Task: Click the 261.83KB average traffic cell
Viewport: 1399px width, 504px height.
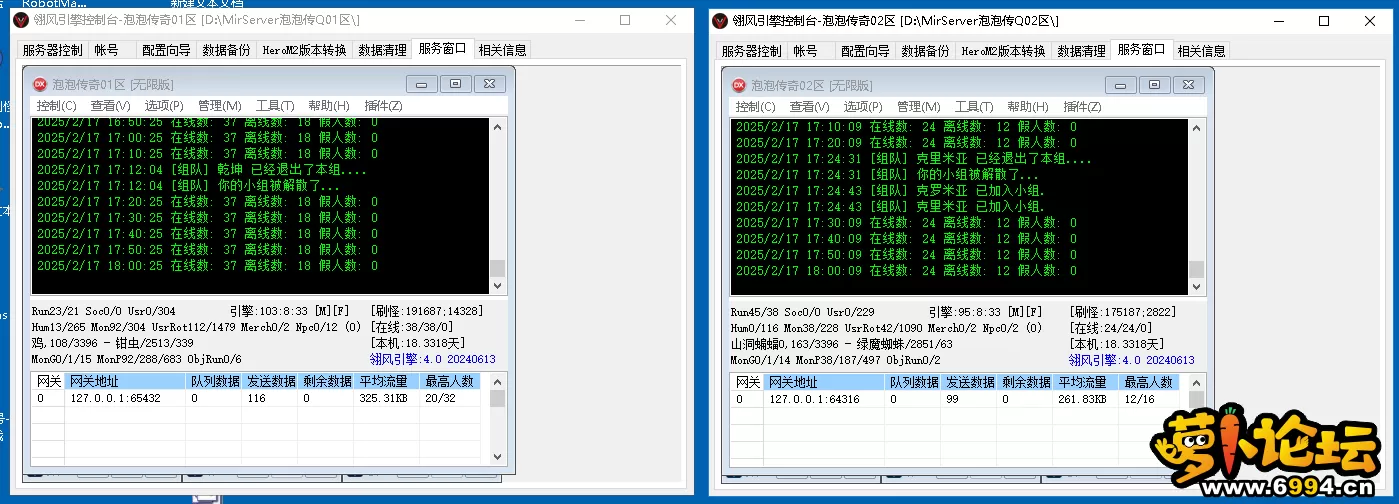Action: coord(1083,399)
